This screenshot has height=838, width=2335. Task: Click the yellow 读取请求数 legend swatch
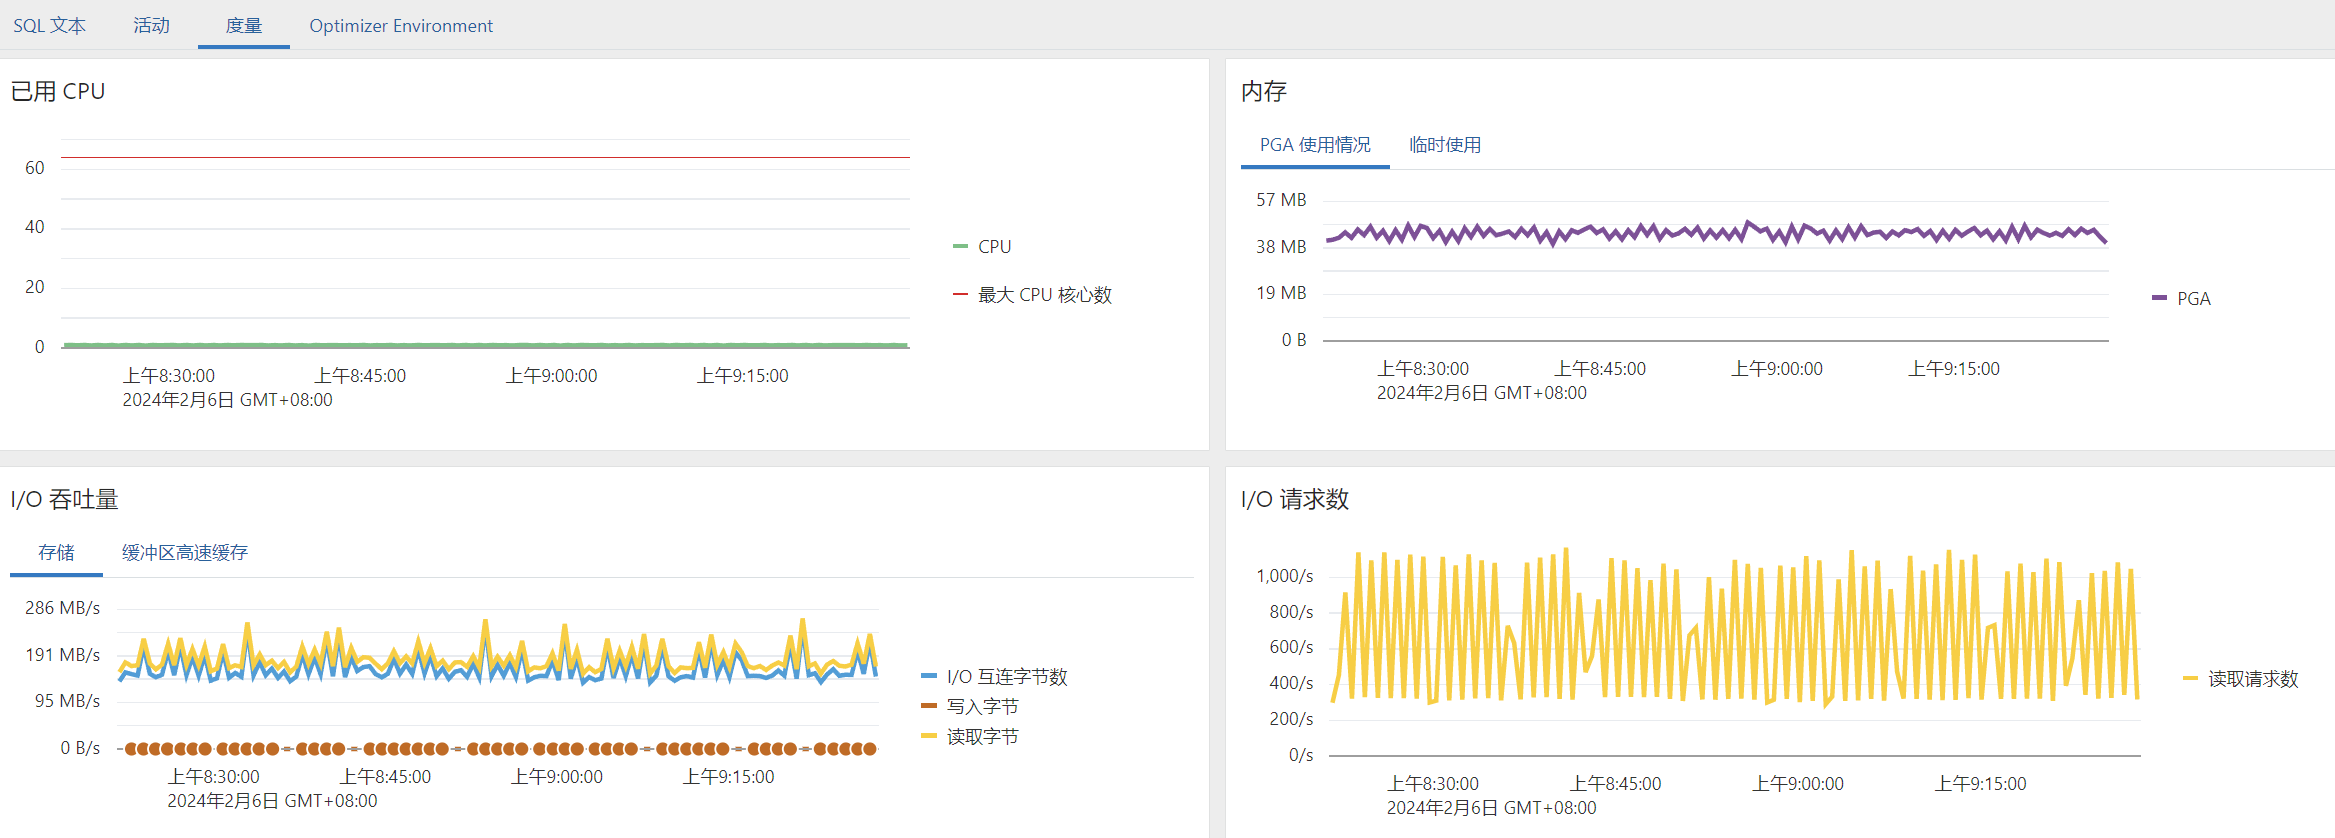[2190, 679]
